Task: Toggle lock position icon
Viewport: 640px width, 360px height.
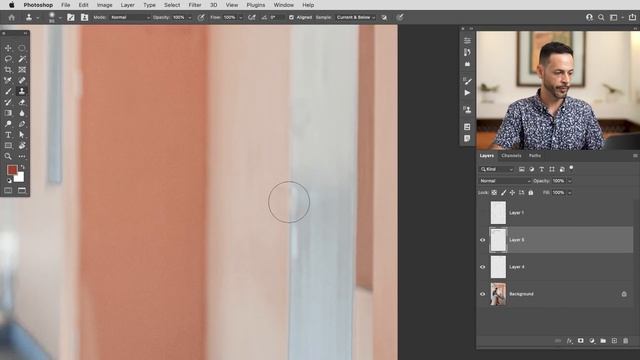Action: click(512, 192)
